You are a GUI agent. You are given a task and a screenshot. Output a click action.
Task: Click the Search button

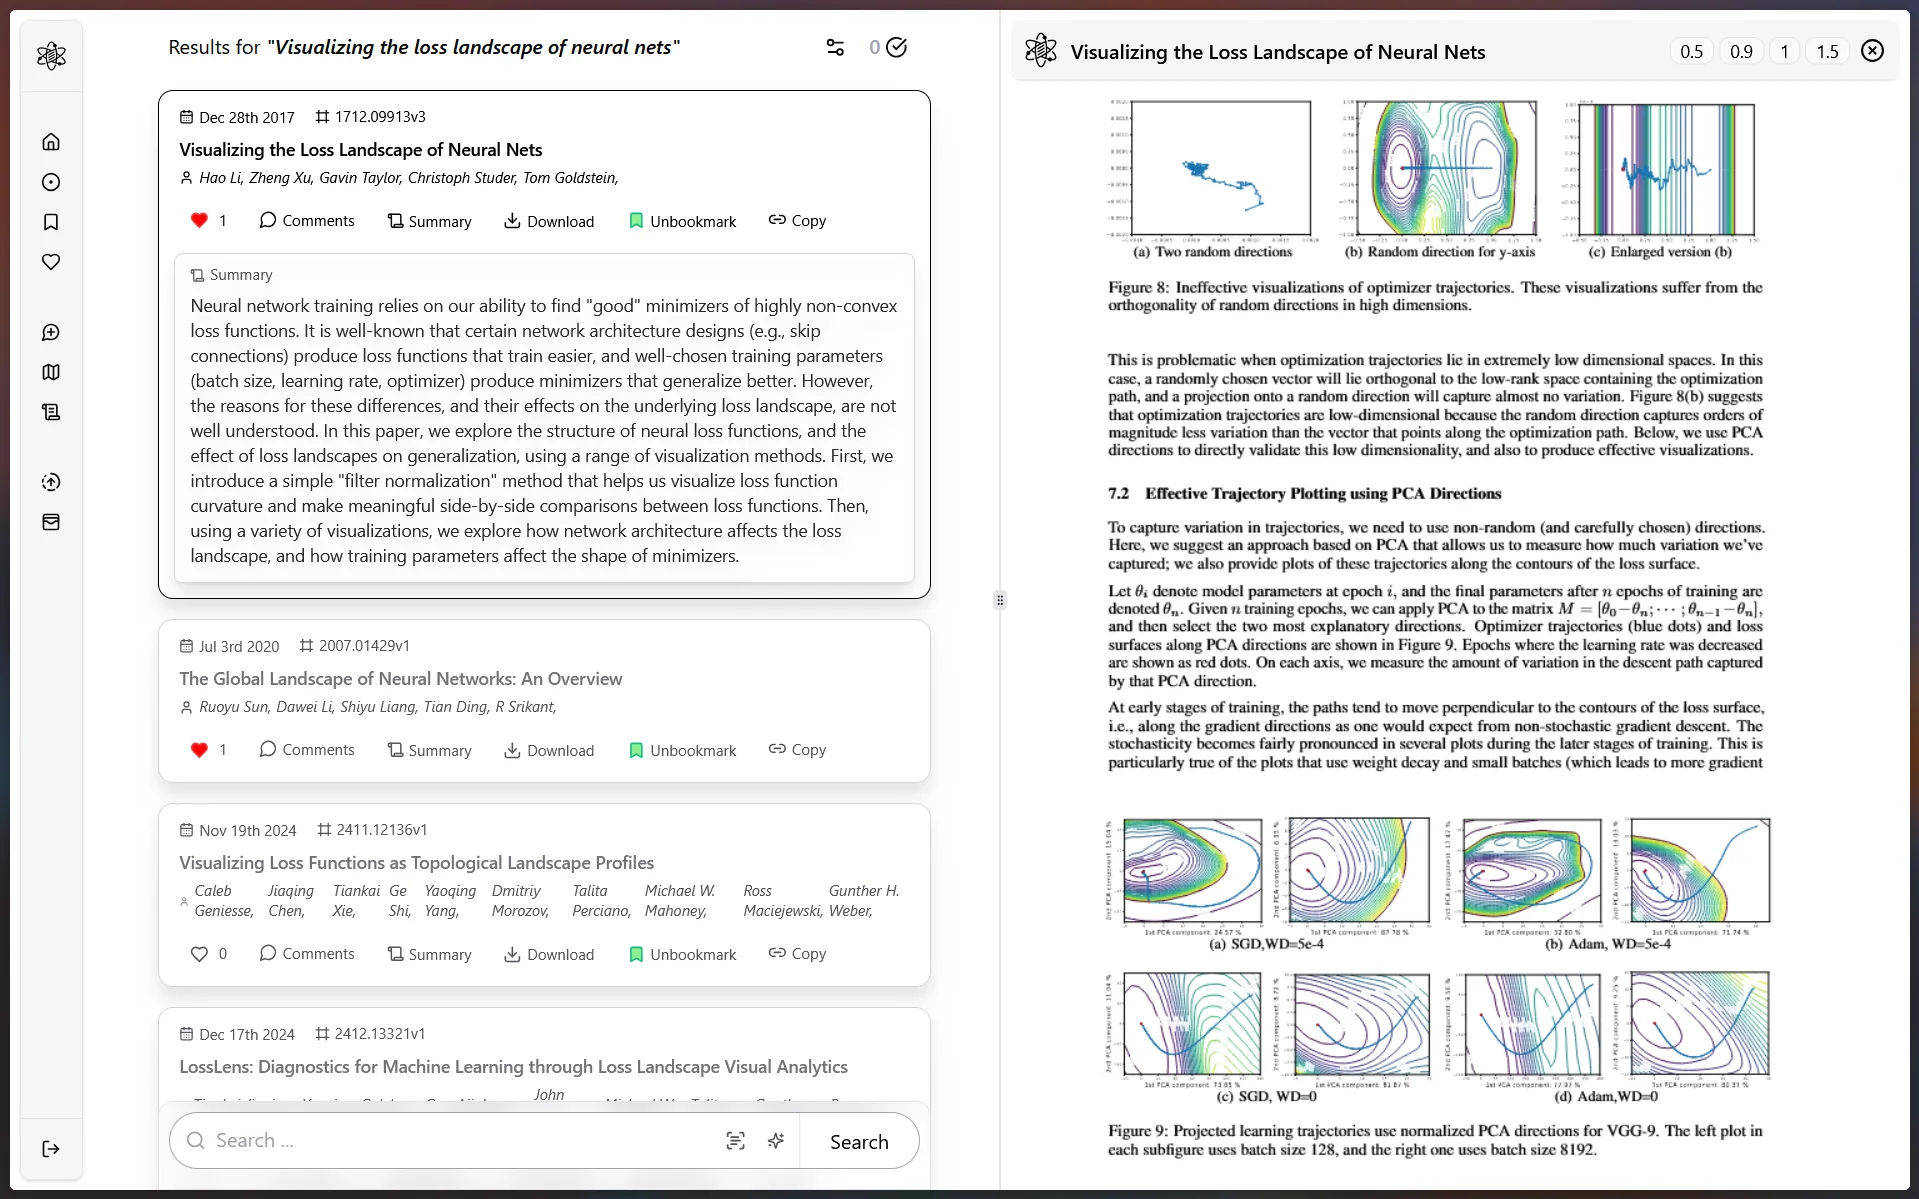[x=859, y=1141]
